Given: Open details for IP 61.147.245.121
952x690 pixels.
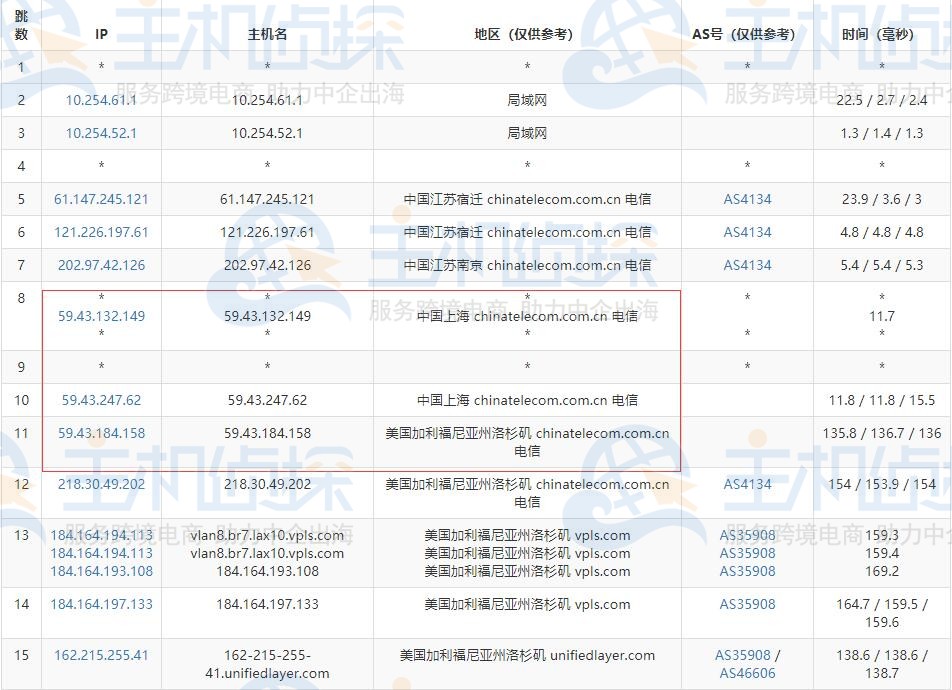Looking at the screenshot, I should 100,199.
